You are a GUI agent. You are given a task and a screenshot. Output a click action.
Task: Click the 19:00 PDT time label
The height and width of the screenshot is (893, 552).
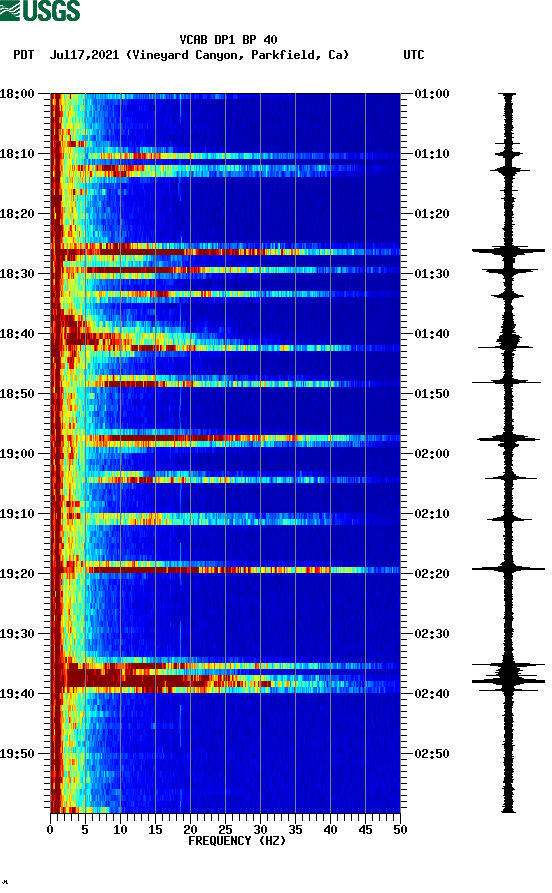[17, 454]
